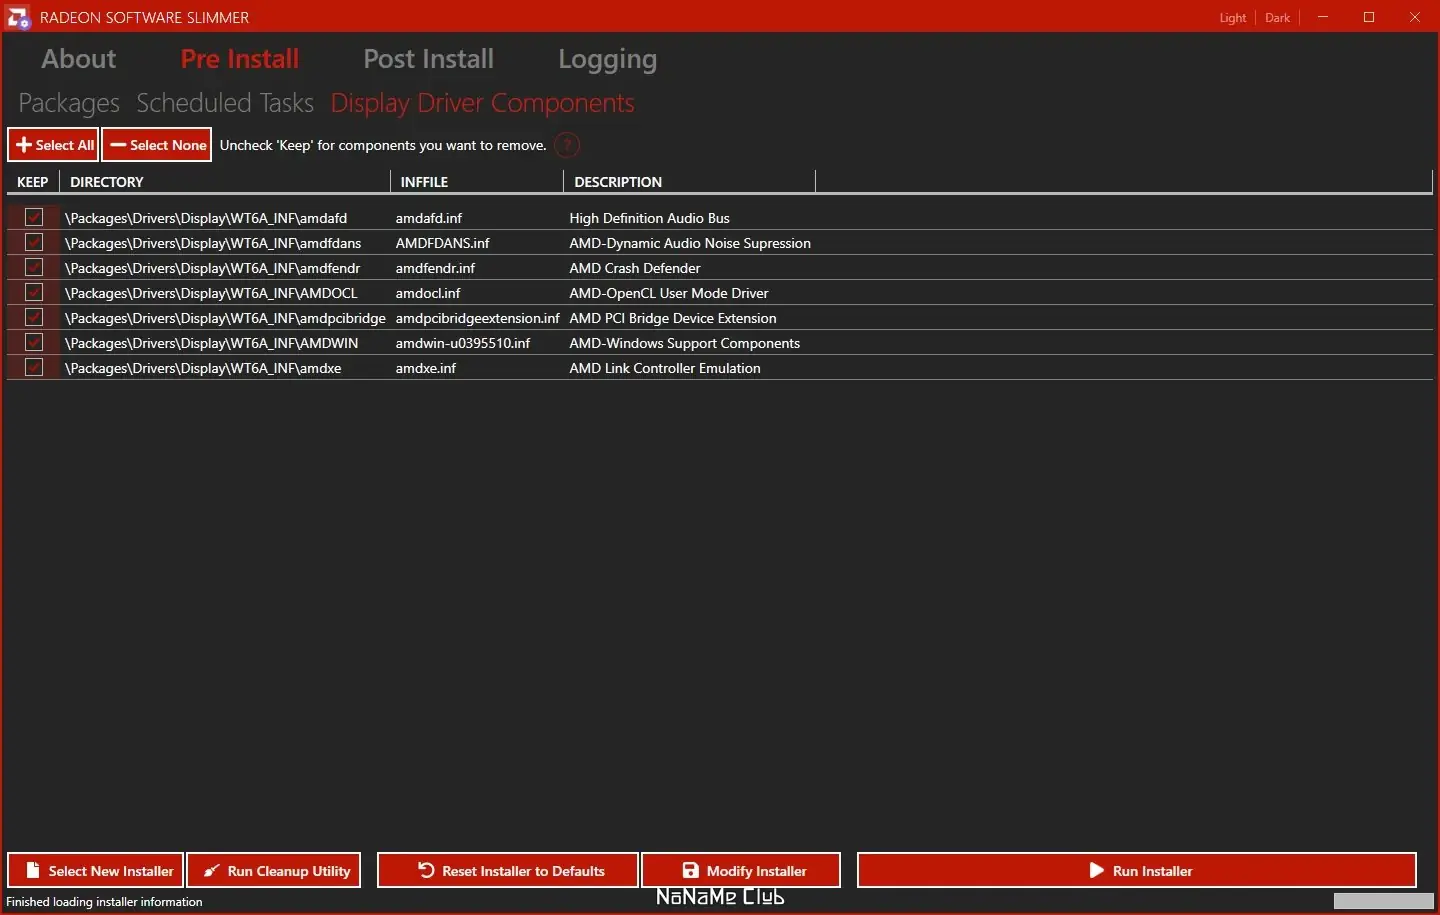Click the AMD Link Controller Emulation description
1440x915 pixels.
tap(665, 368)
